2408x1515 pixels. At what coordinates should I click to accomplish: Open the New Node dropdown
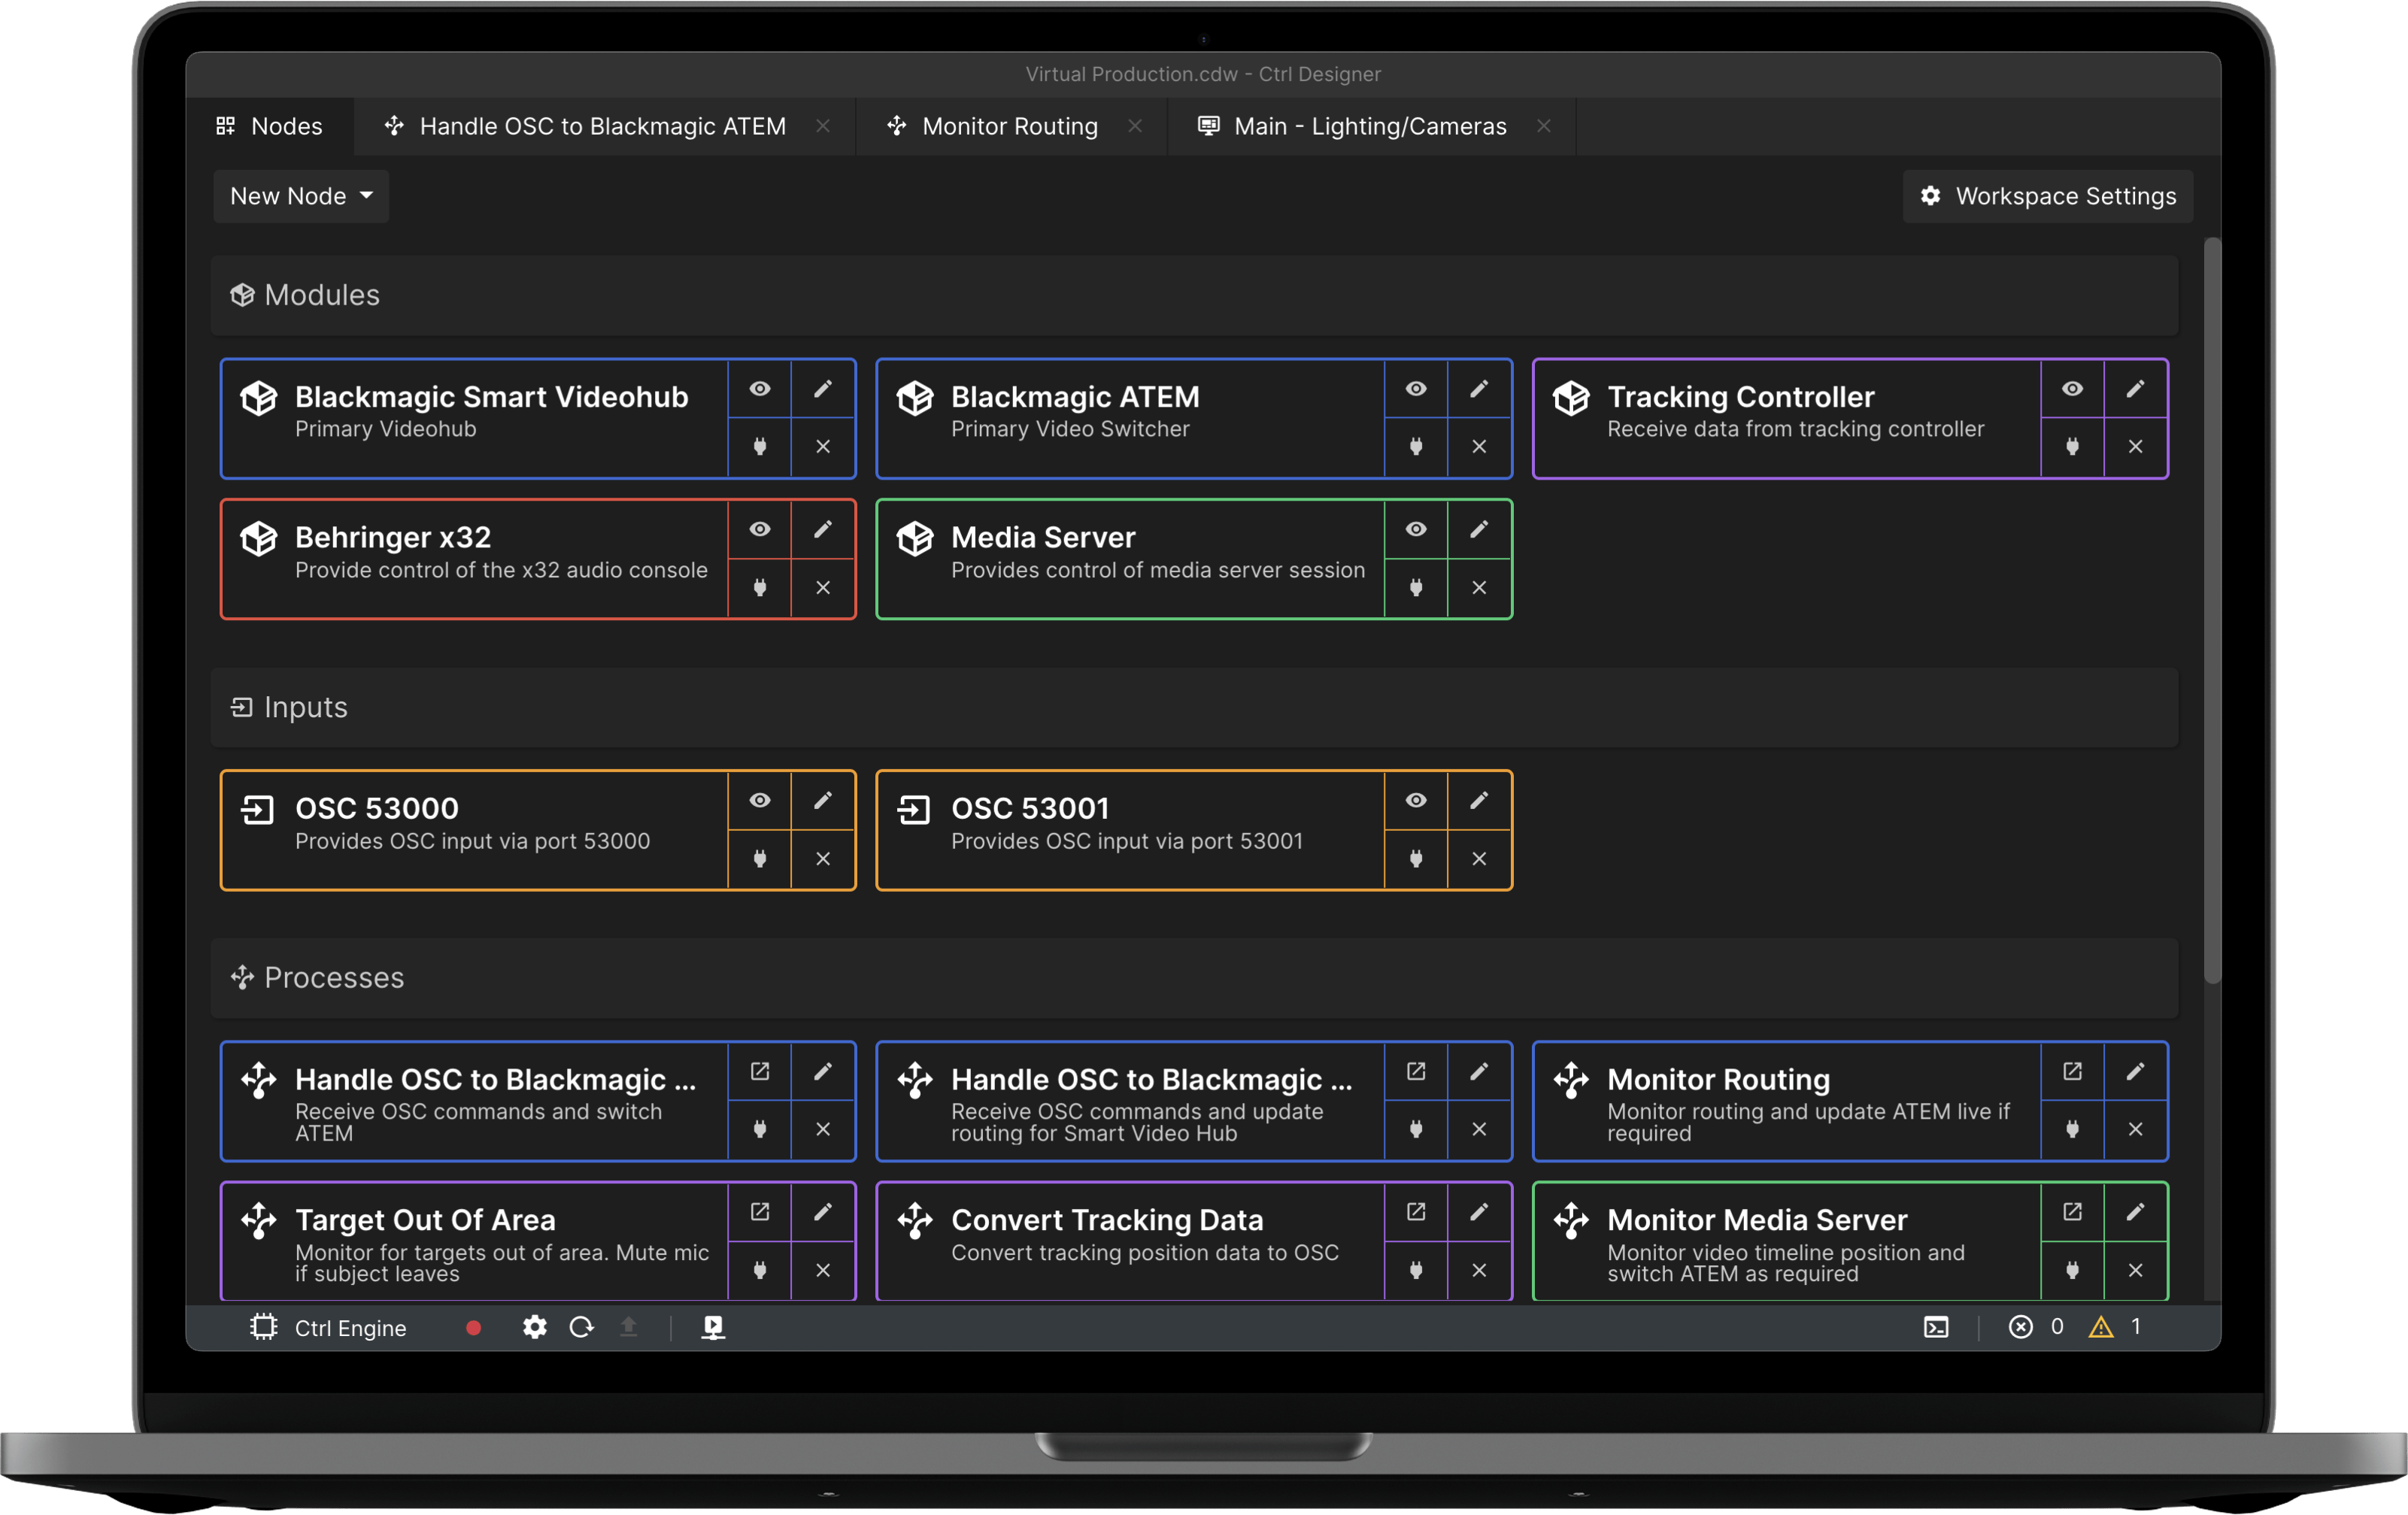pyautogui.click(x=301, y=196)
